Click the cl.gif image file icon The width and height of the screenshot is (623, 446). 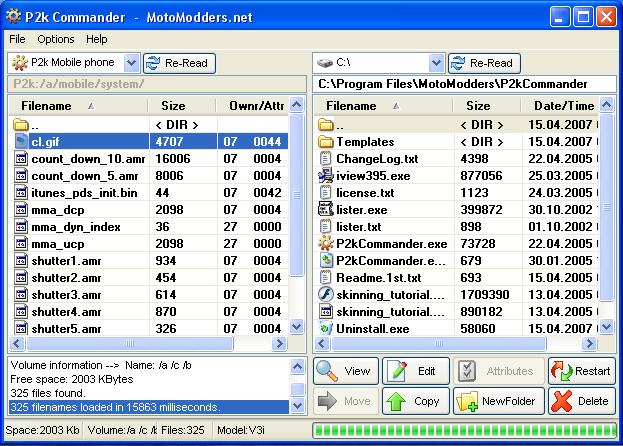21,142
